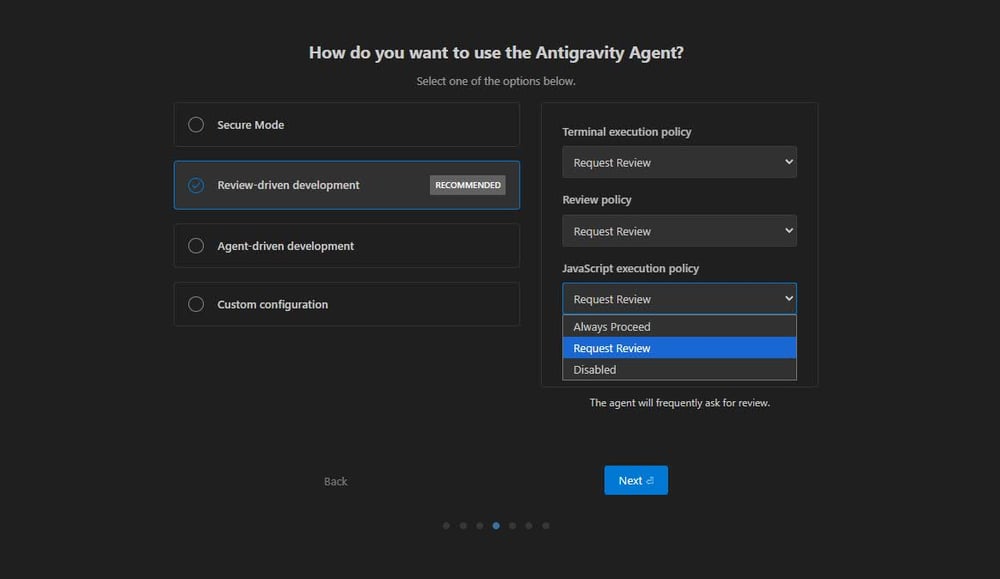Go Back to the previous step
This screenshot has height=579, width=1000.
point(335,481)
